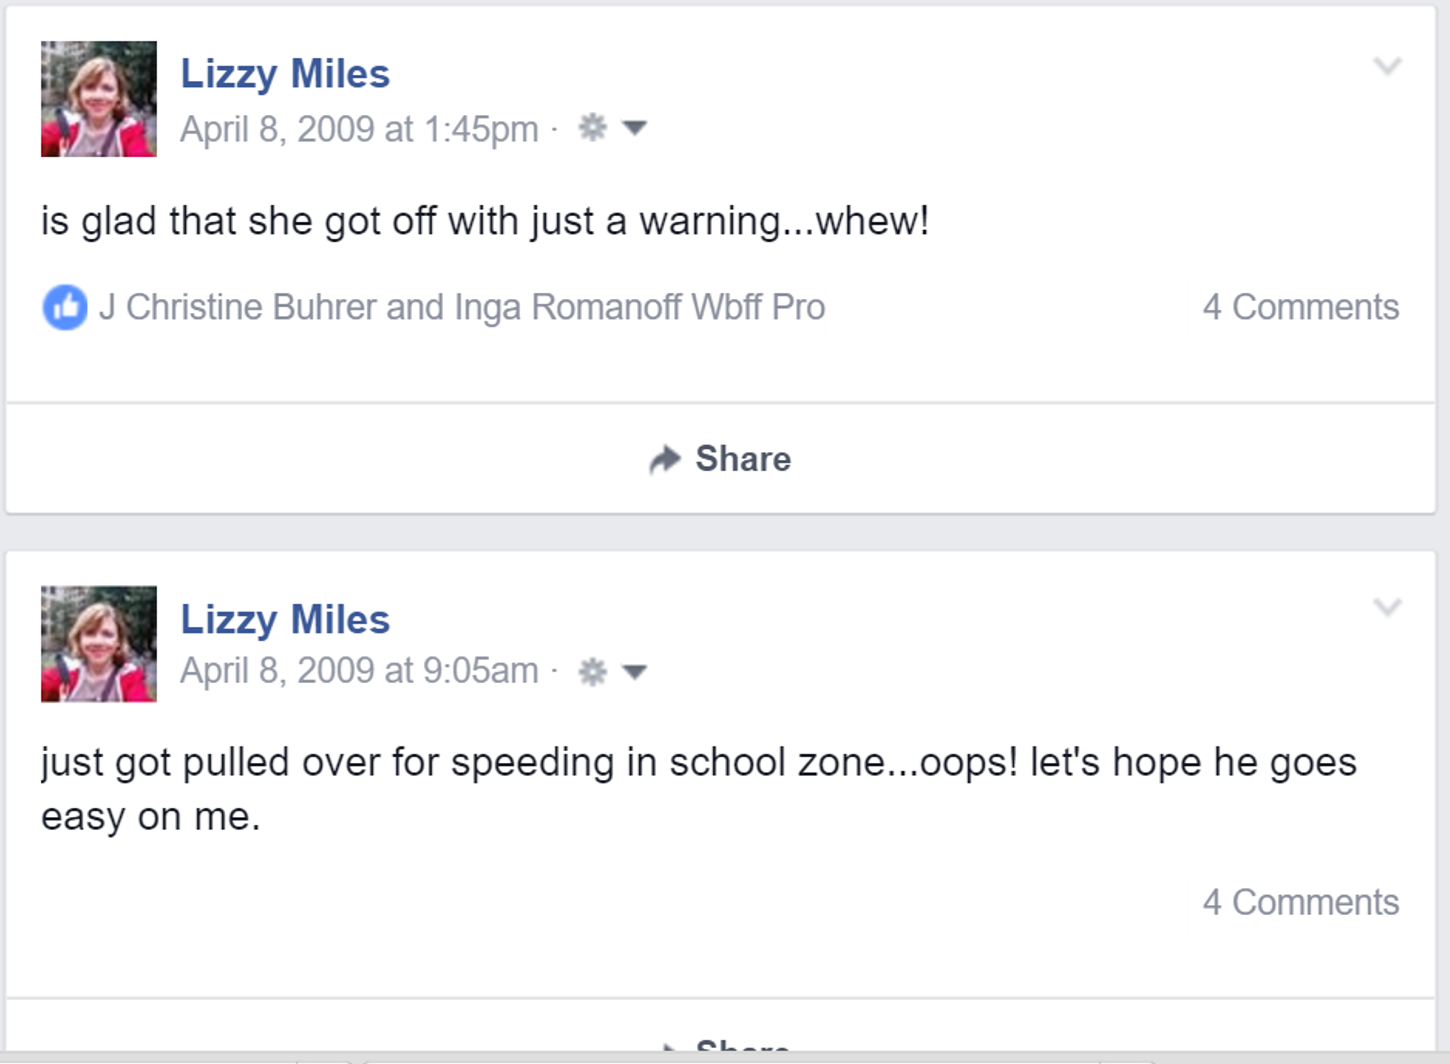Open Inga Romanoff Wbff Pro's profile link
The height and width of the screenshot is (1064, 1450).
pos(640,307)
